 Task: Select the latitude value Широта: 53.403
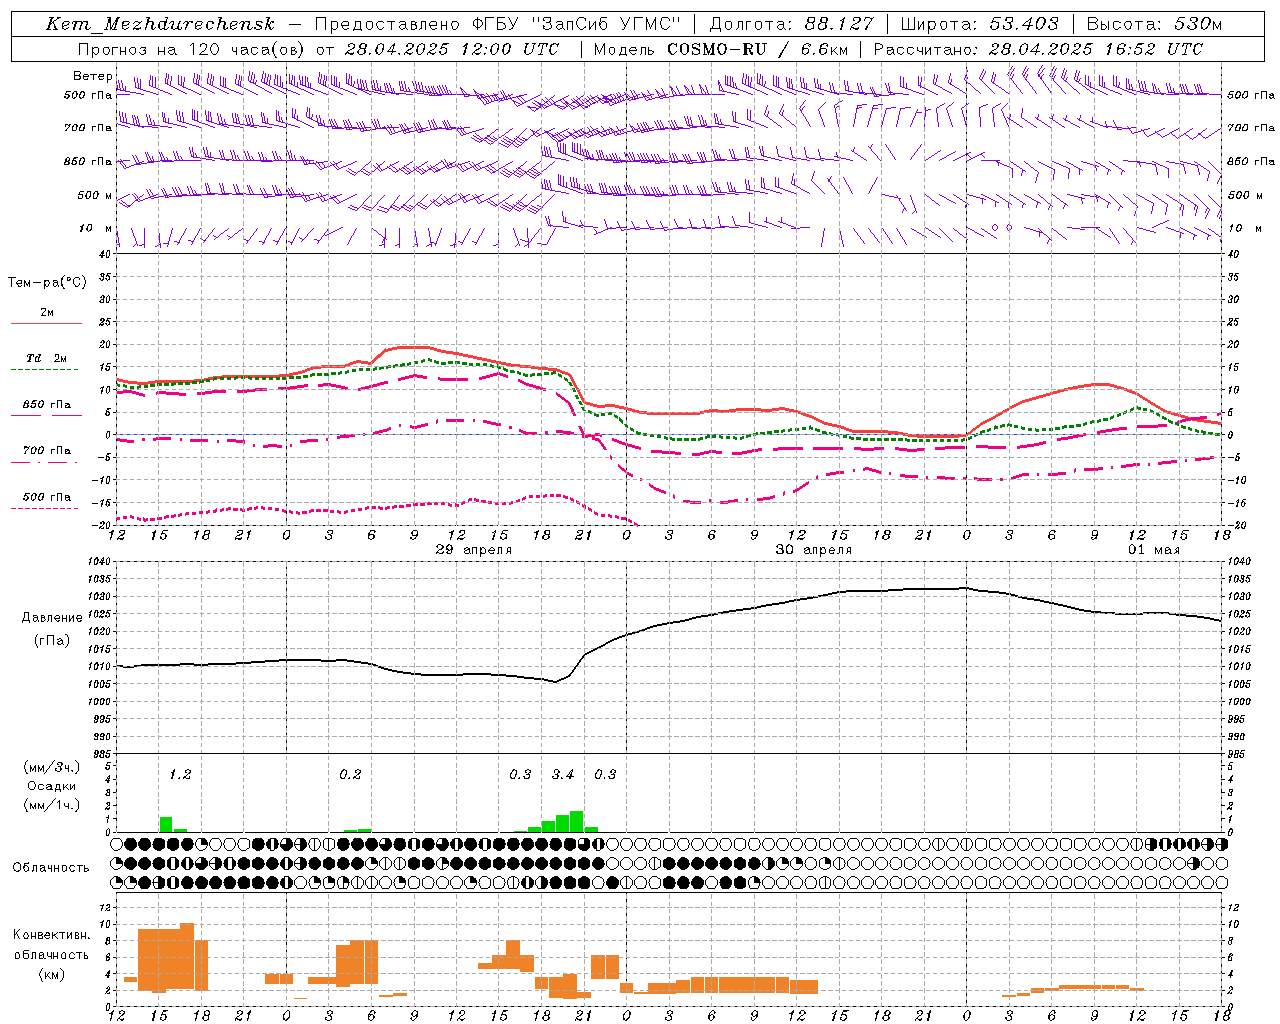(979, 24)
